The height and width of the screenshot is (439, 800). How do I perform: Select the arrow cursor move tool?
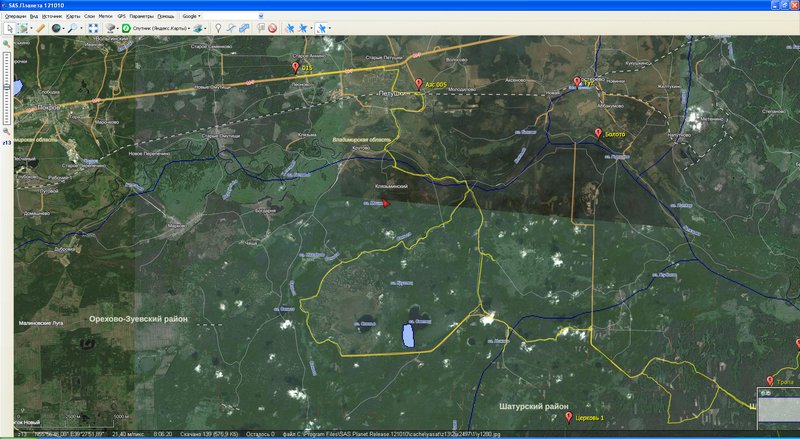pos(9,28)
